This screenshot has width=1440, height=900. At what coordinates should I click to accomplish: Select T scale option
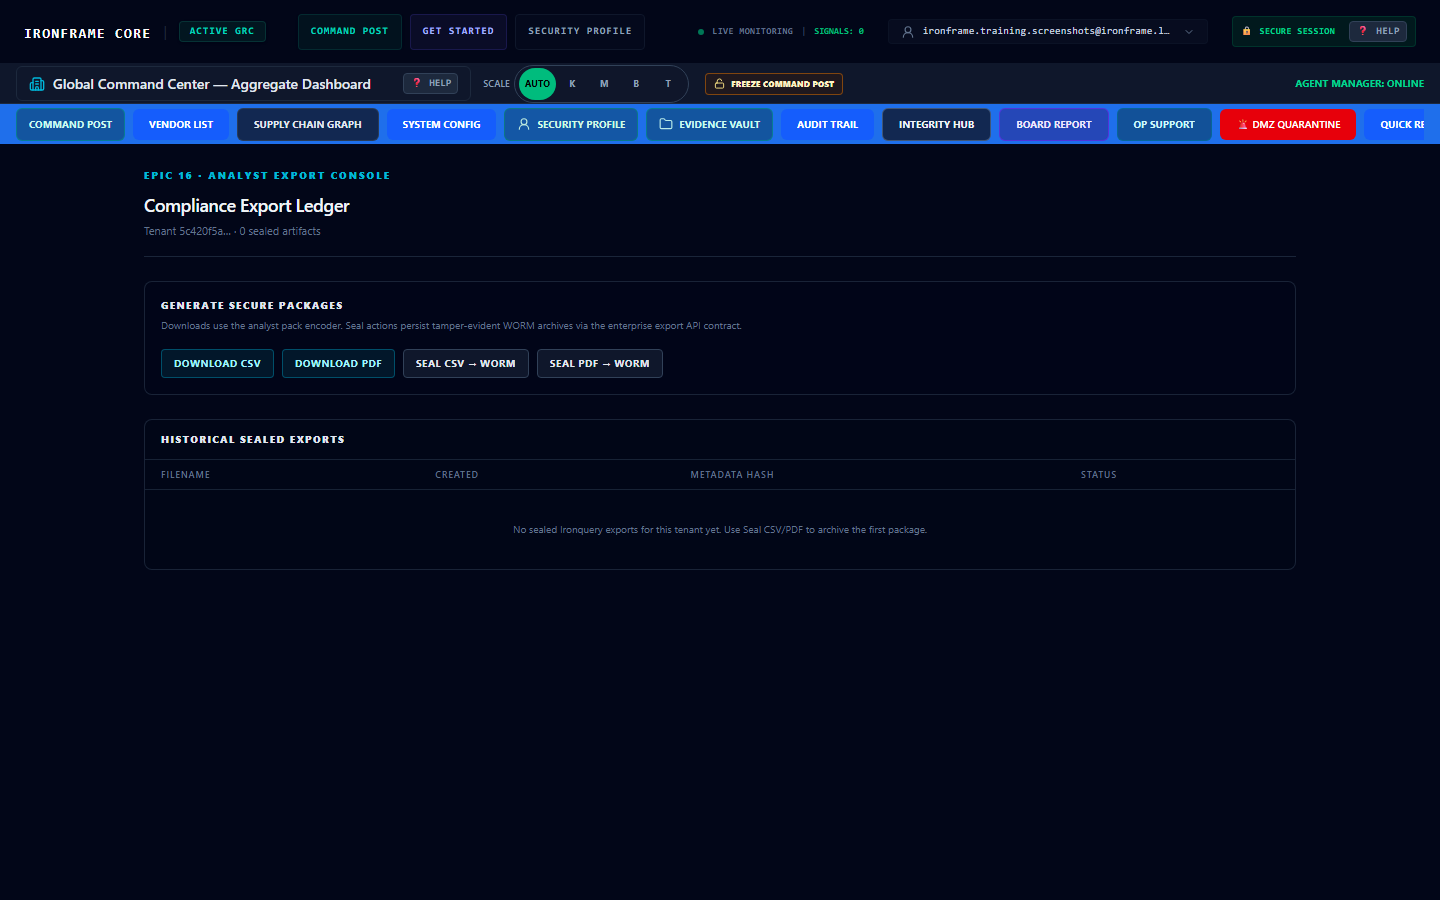(668, 84)
